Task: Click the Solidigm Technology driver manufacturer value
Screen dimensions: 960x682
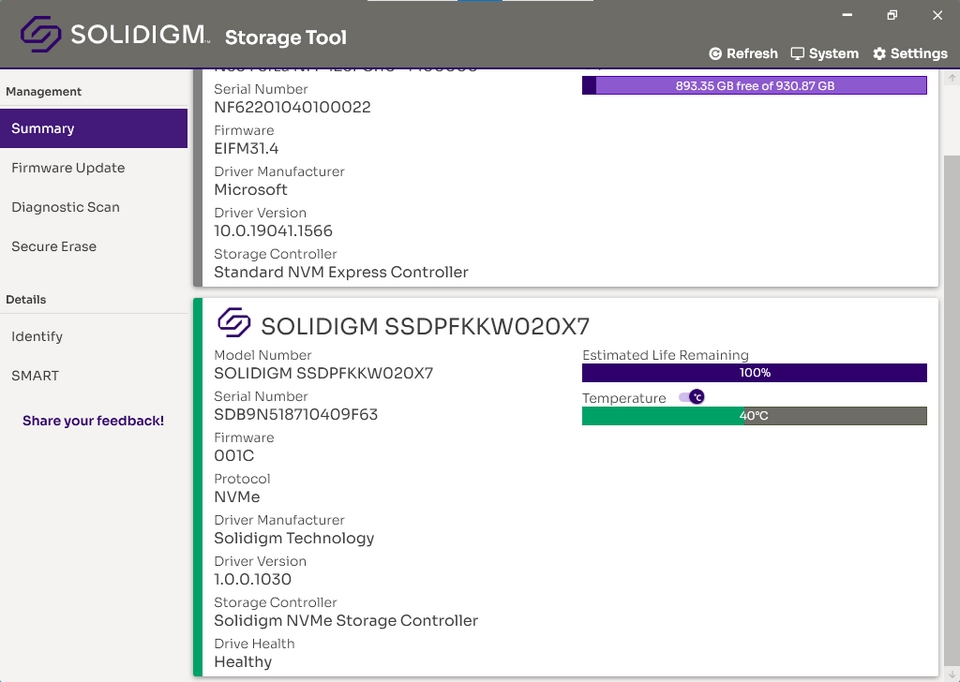Action: coord(294,538)
